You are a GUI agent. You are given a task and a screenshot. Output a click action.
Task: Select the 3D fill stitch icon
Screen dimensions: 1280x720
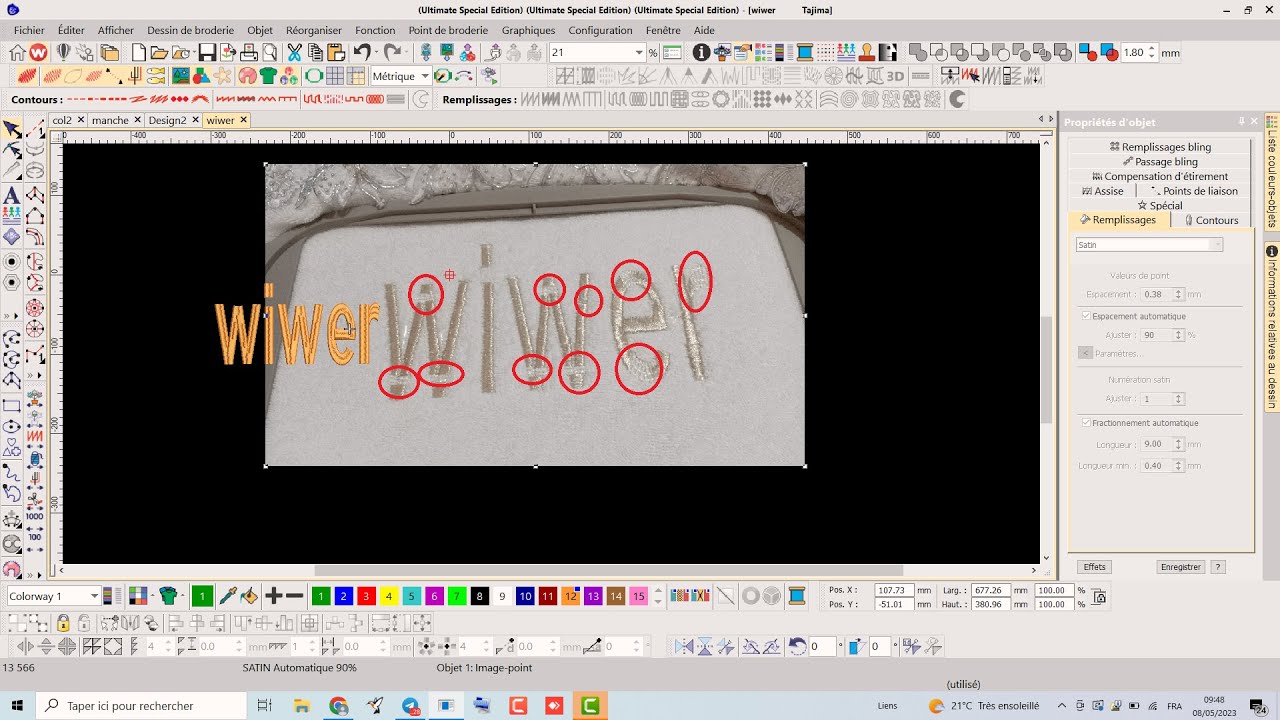[895, 76]
